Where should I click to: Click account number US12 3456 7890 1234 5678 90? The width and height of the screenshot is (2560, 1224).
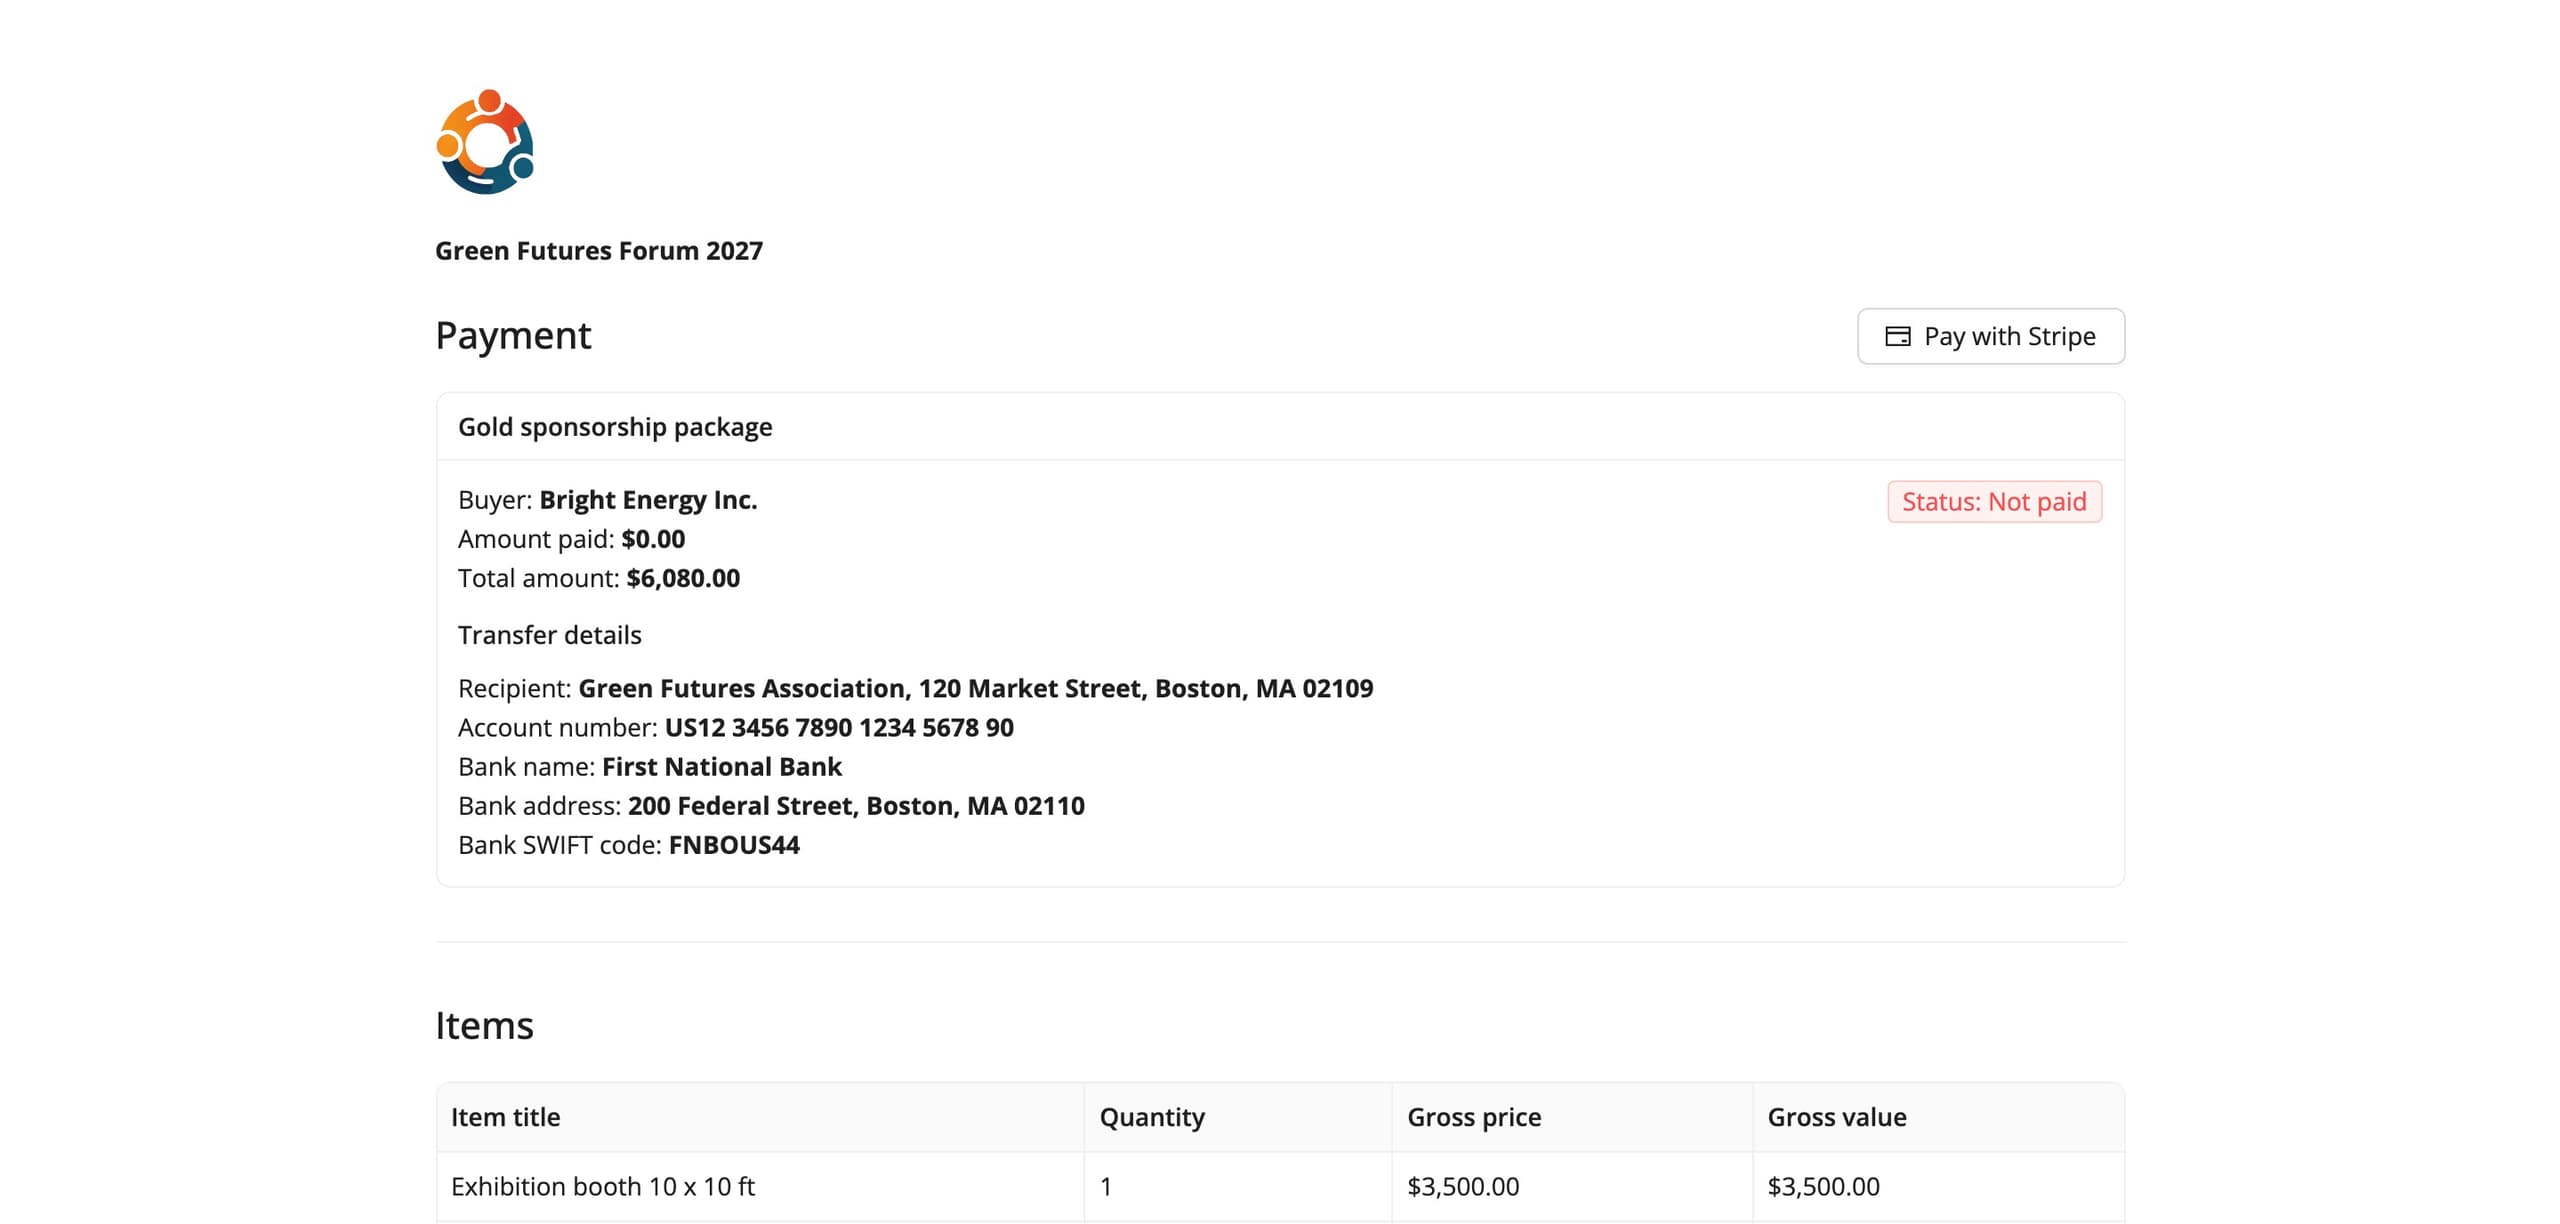839,727
